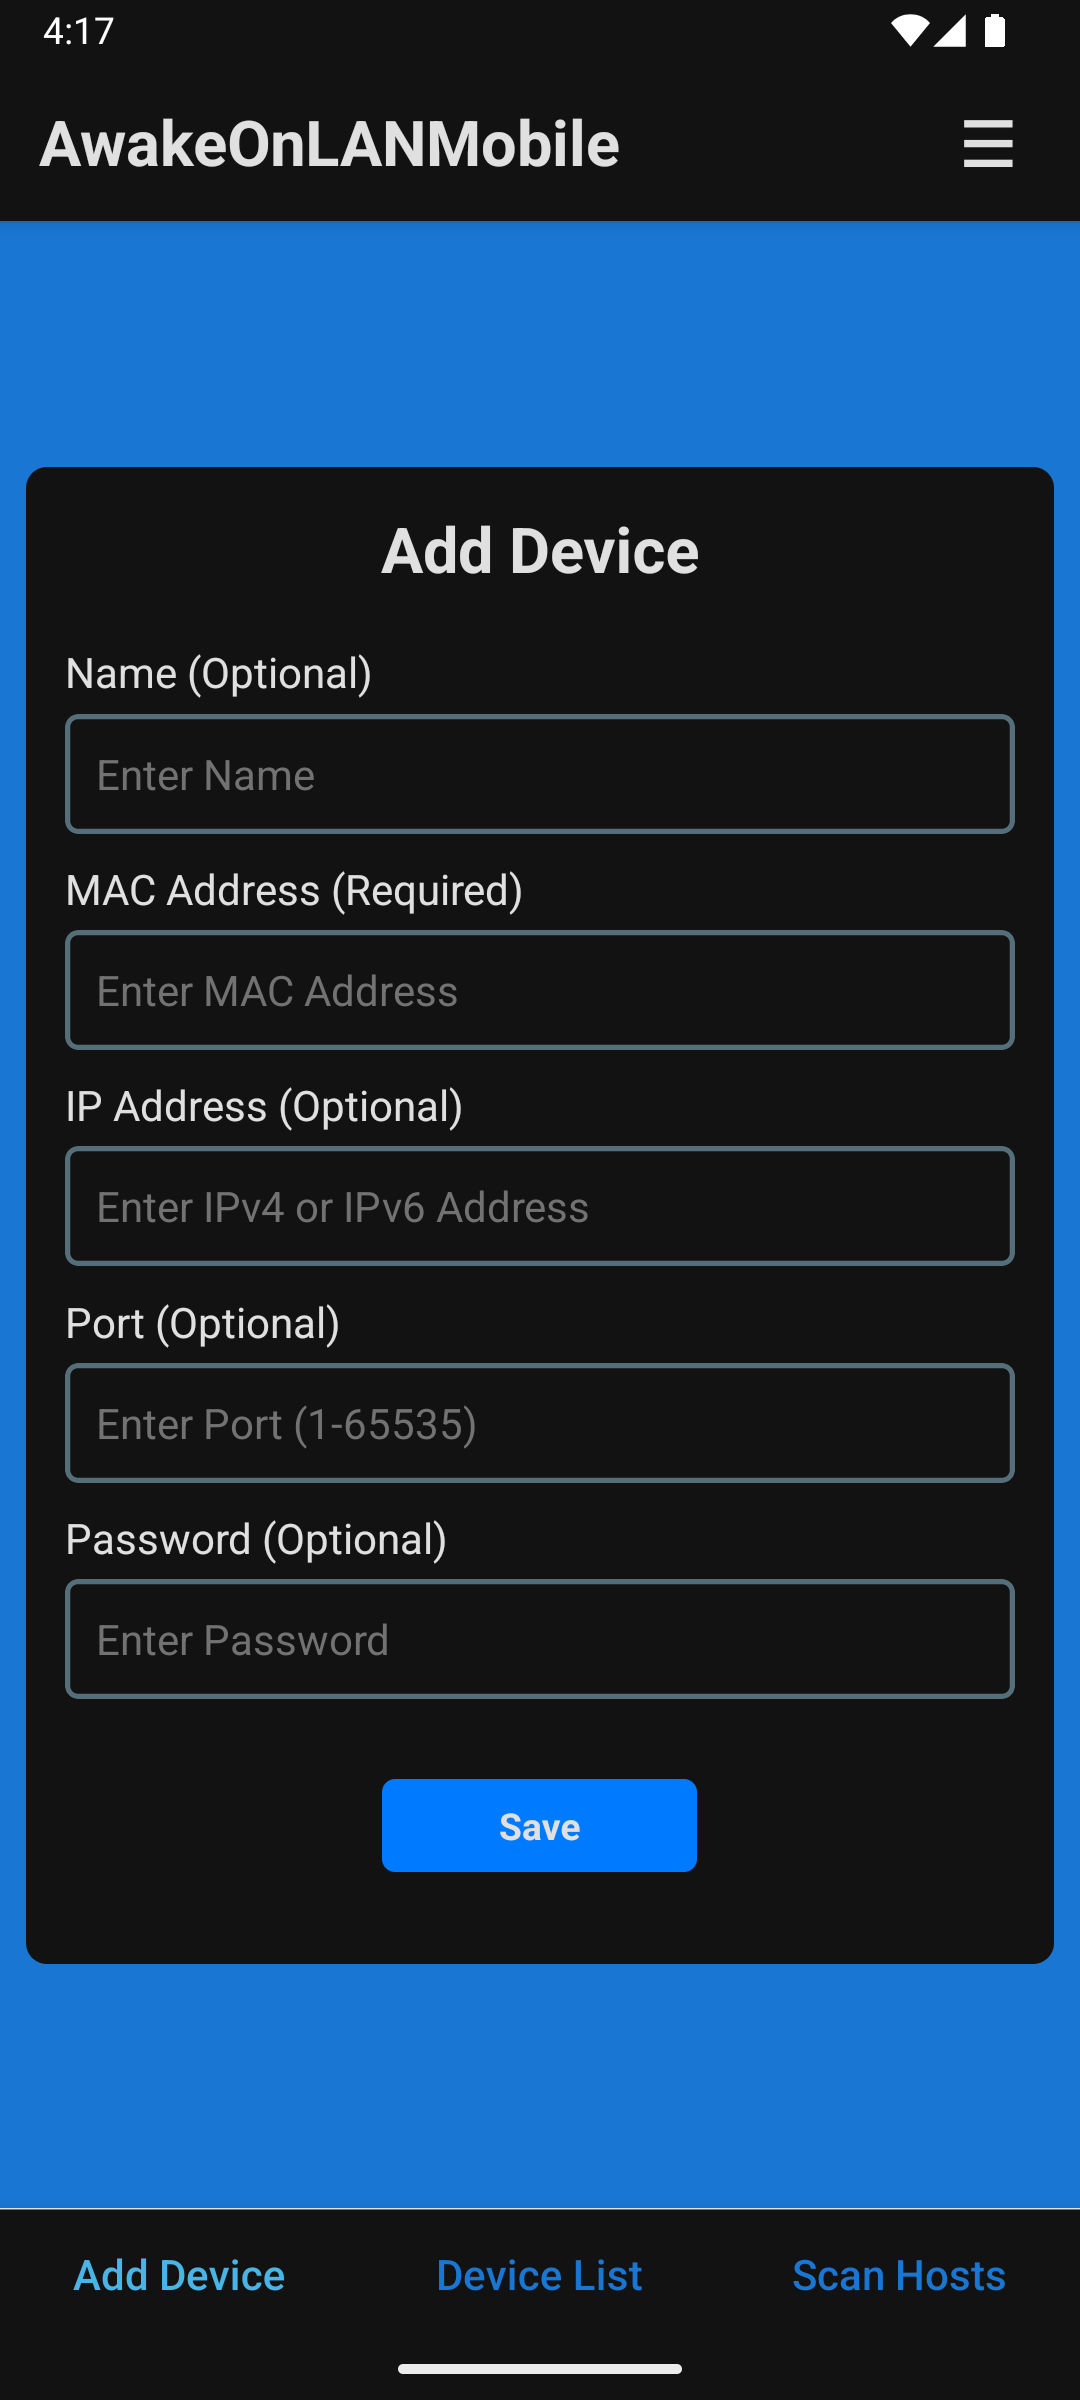
Task: Tap the Name (Optional) label
Action: click(219, 673)
